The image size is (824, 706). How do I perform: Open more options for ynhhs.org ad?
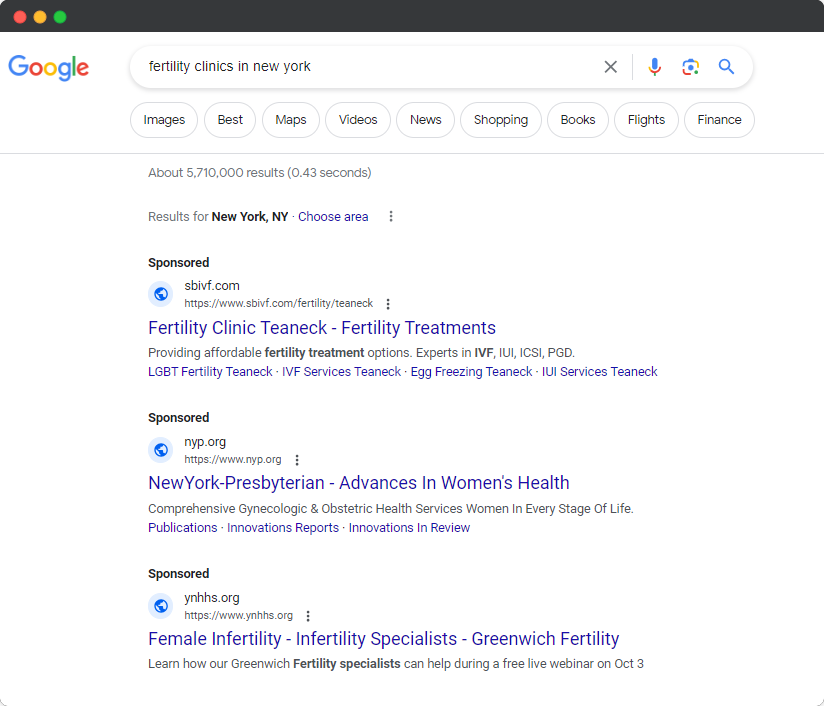click(x=308, y=616)
